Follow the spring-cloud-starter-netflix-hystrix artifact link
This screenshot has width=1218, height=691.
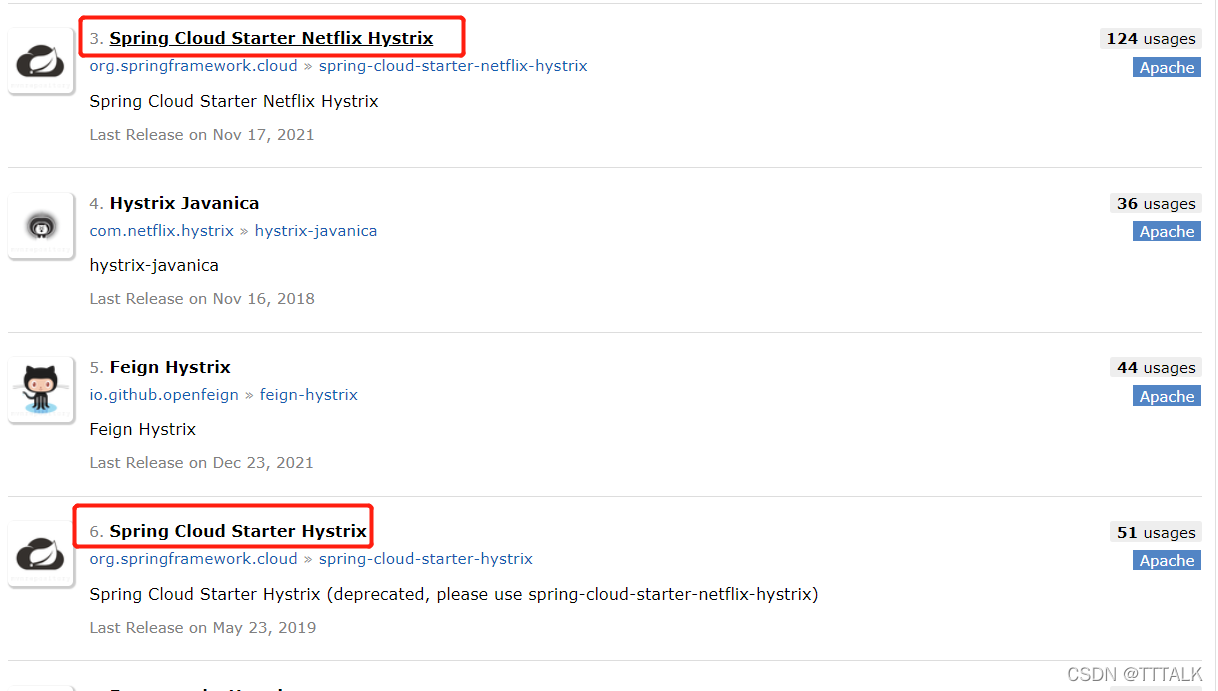453,66
